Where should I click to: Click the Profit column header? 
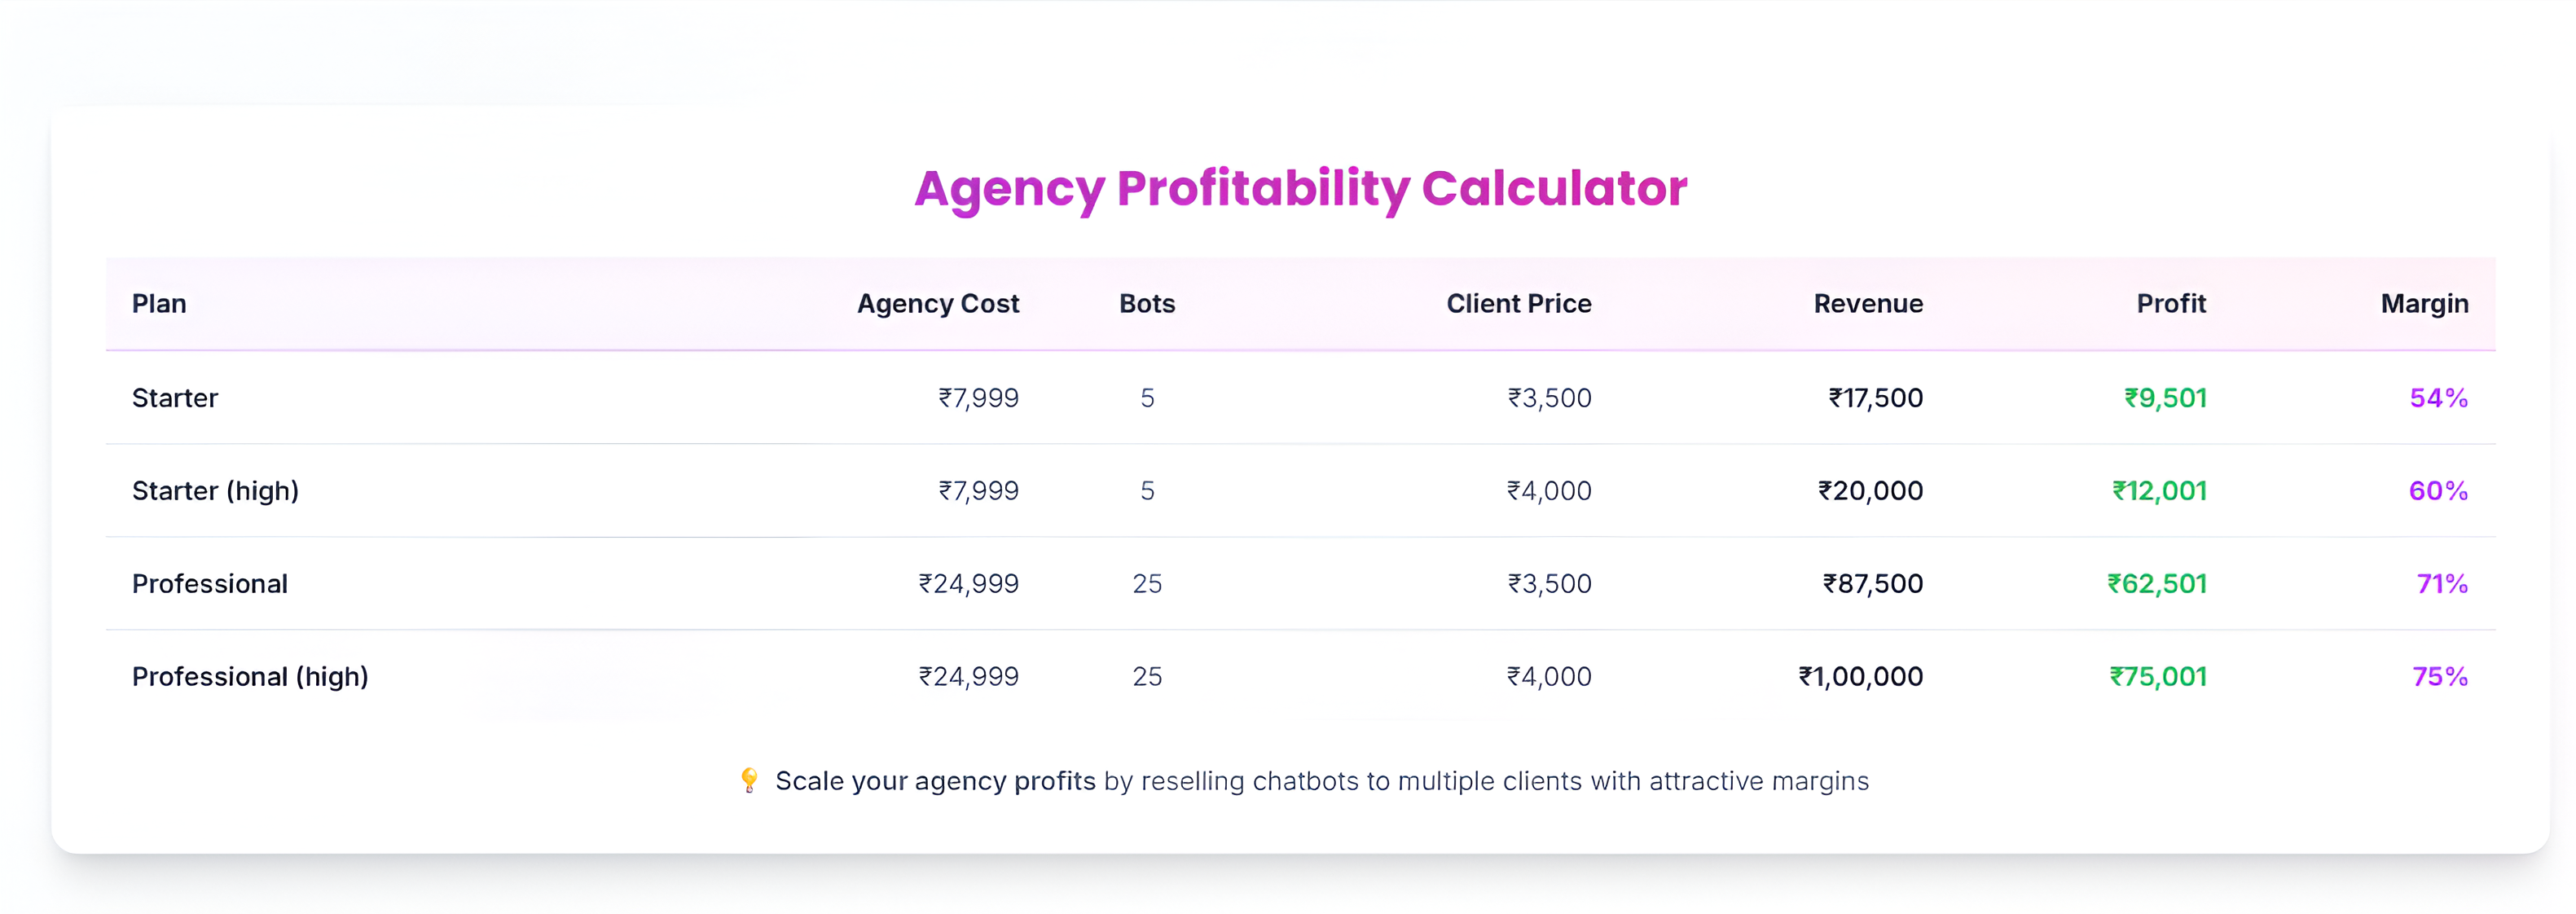point(2171,303)
